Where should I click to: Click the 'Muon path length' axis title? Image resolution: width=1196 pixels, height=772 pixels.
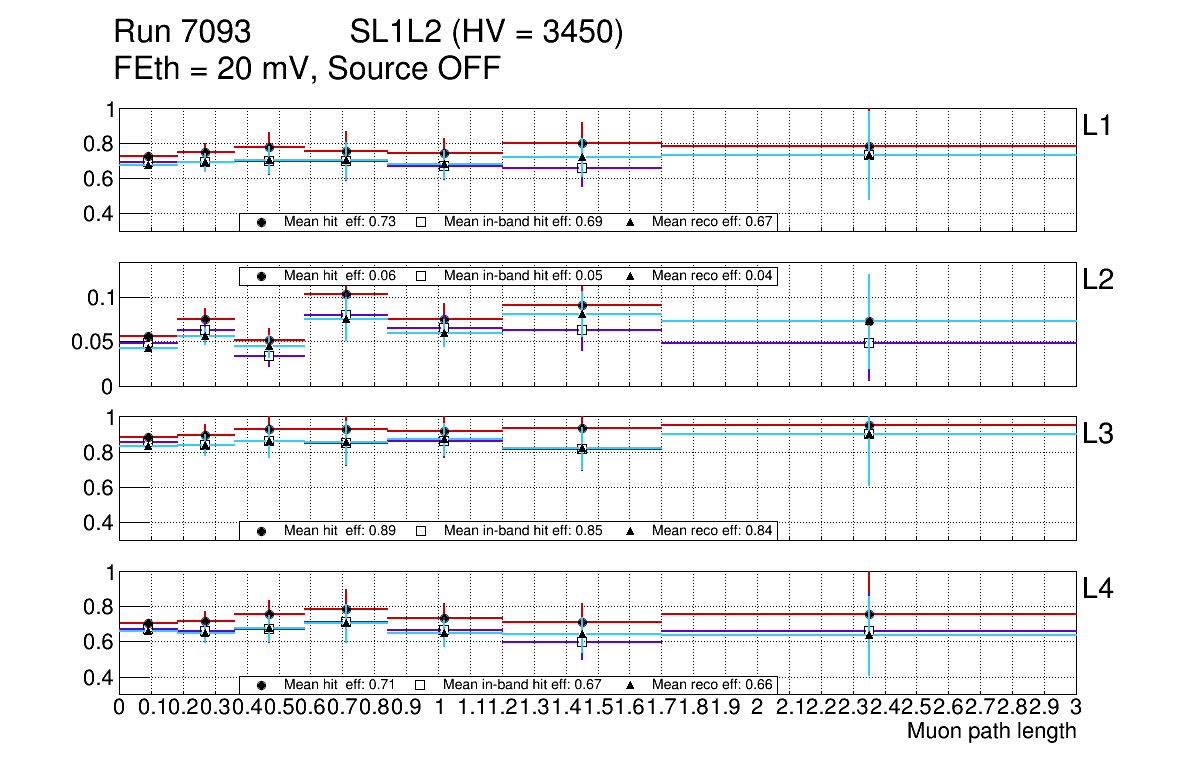pos(991,731)
